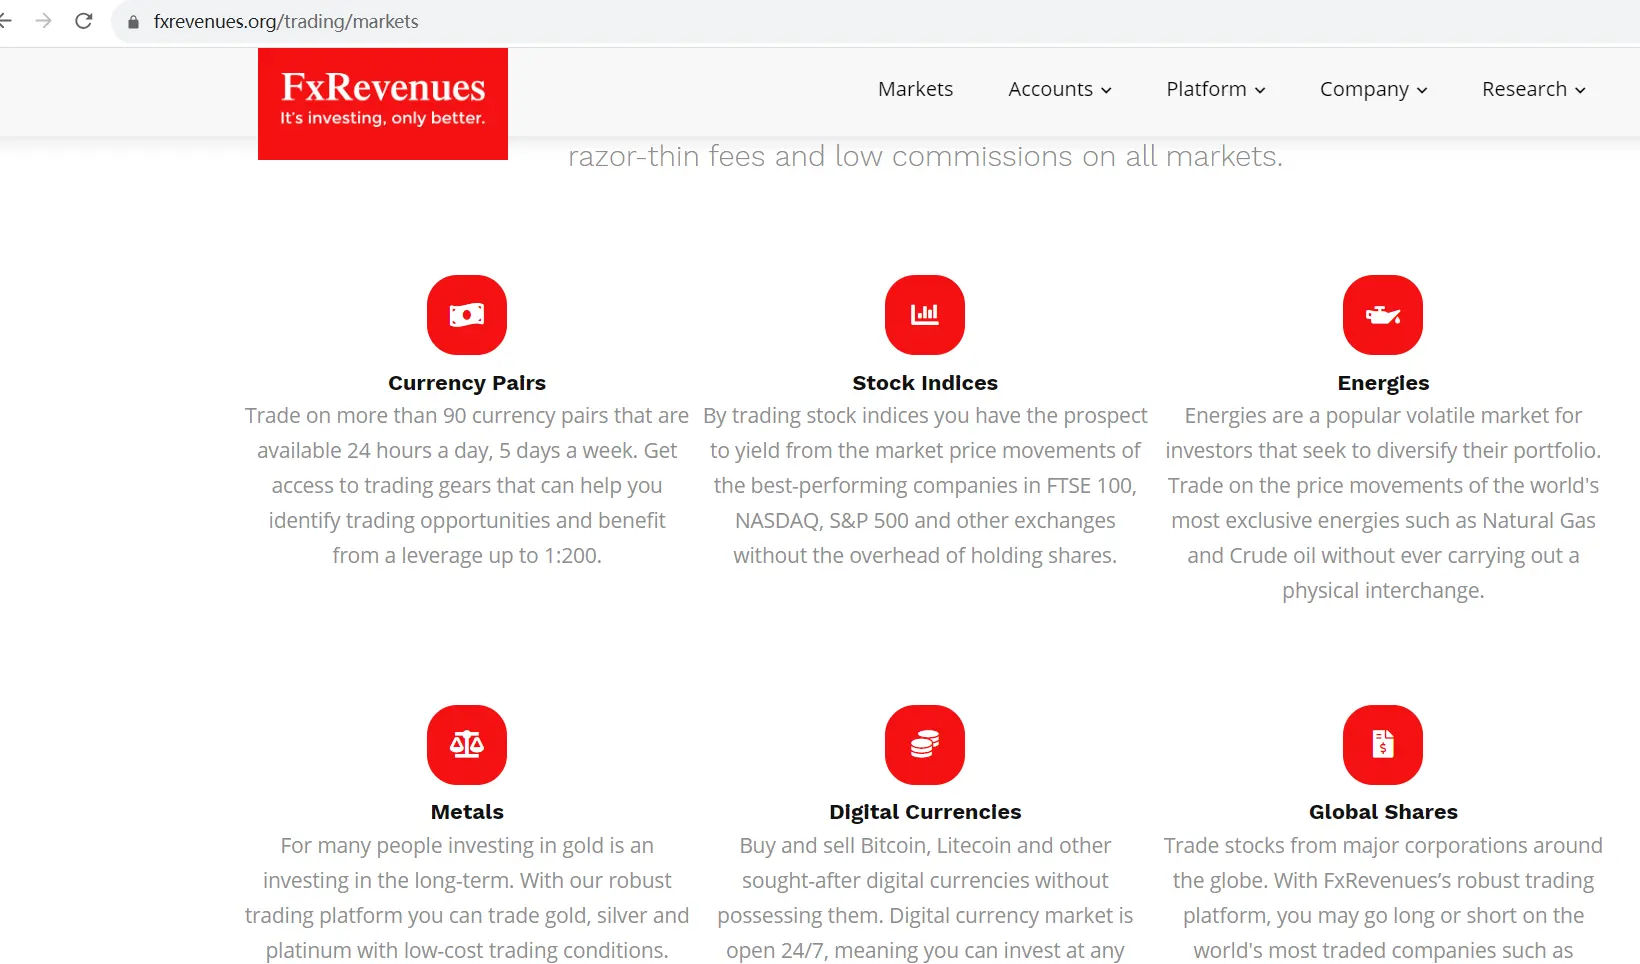Select the Global Shares heading
The width and height of the screenshot is (1640, 964).
pos(1383,812)
